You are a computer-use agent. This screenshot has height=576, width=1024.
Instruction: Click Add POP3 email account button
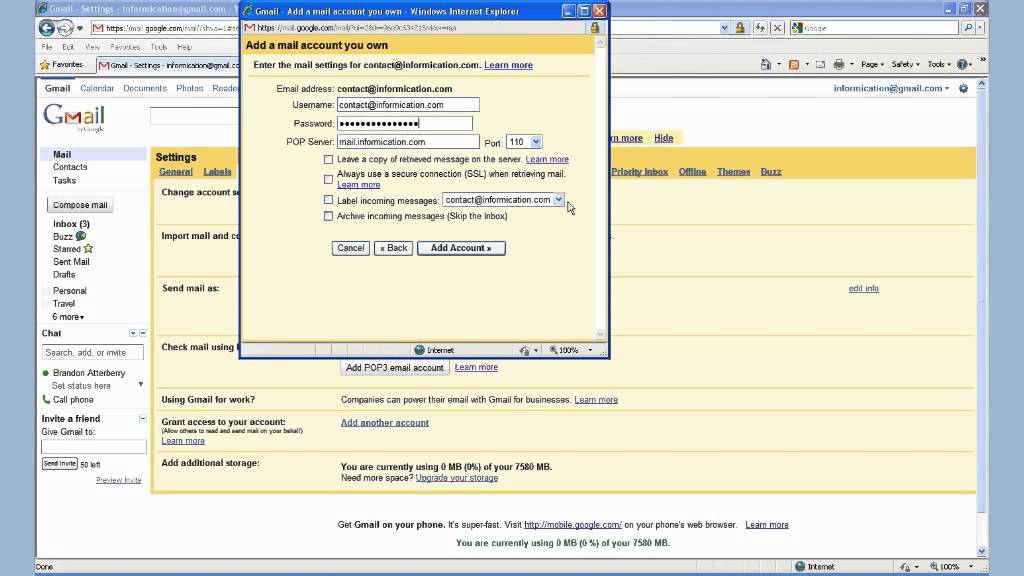tap(394, 368)
